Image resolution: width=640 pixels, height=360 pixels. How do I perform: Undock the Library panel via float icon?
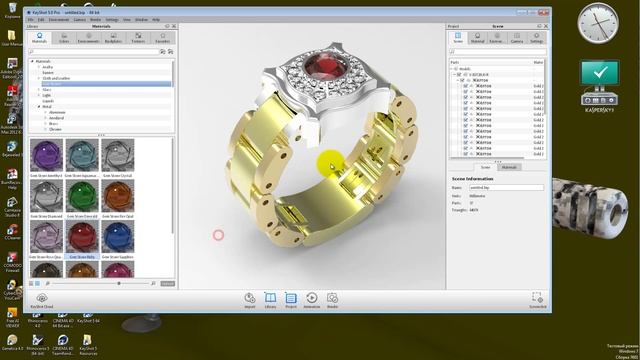tap(167, 26)
